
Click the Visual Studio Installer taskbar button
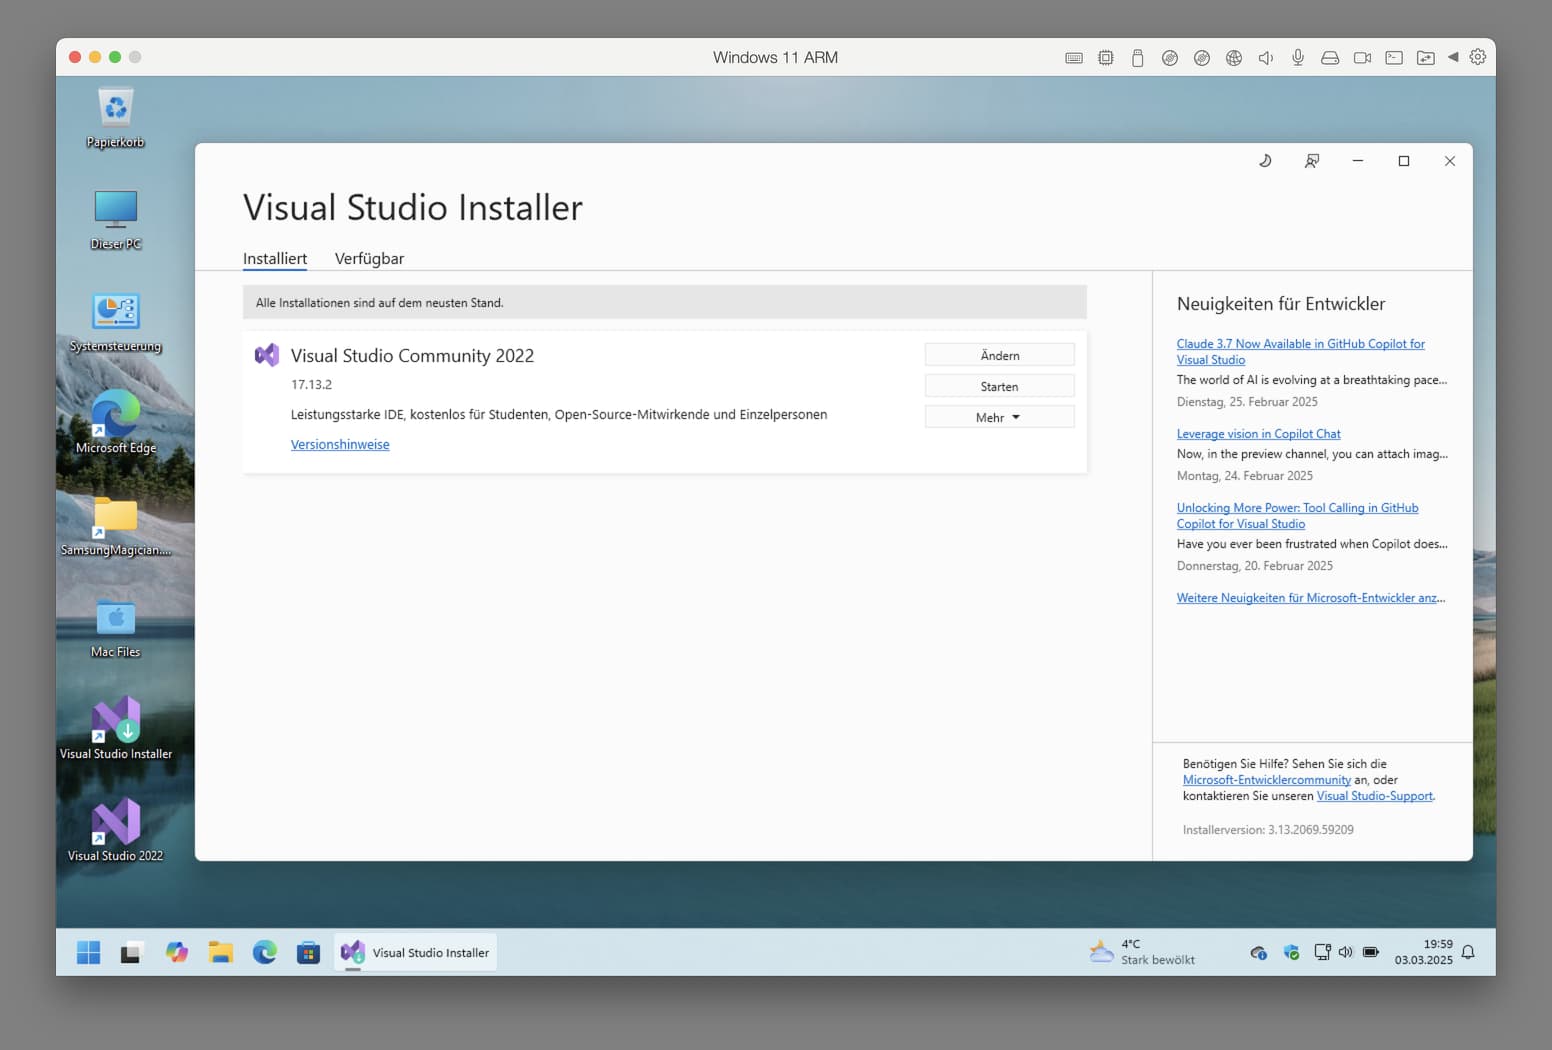coord(415,953)
